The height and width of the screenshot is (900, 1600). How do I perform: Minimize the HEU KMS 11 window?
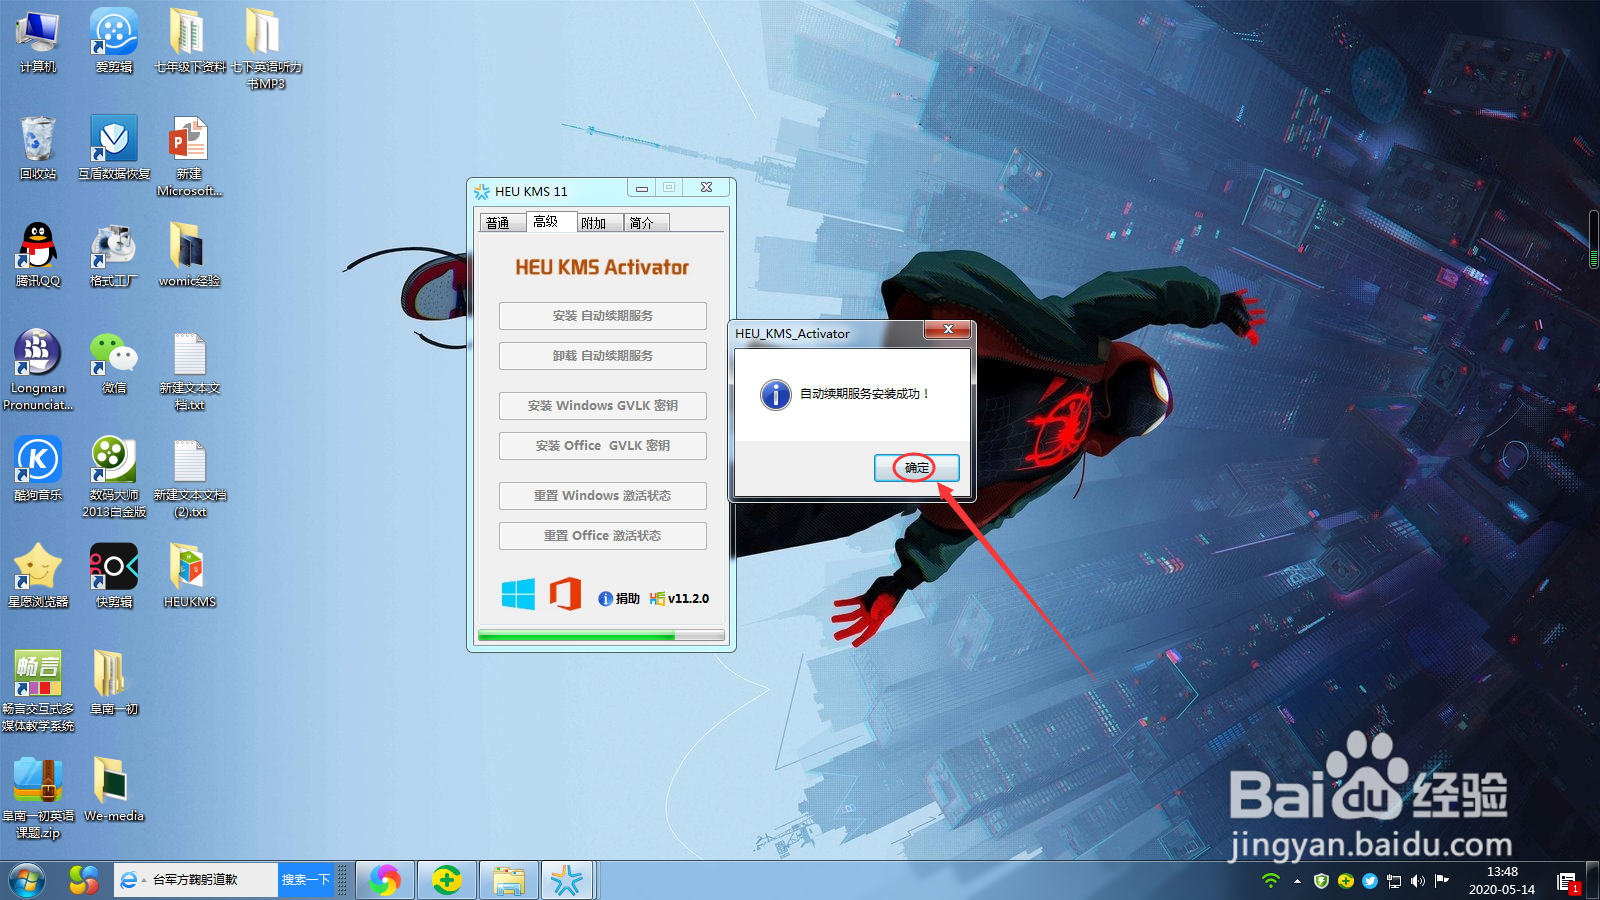(x=642, y=188)
